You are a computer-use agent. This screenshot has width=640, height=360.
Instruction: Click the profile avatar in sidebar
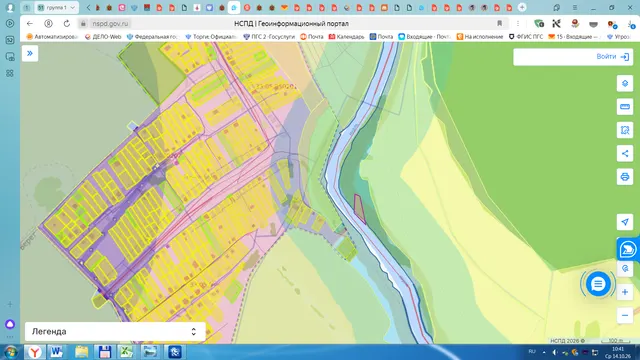coord(10,7)
